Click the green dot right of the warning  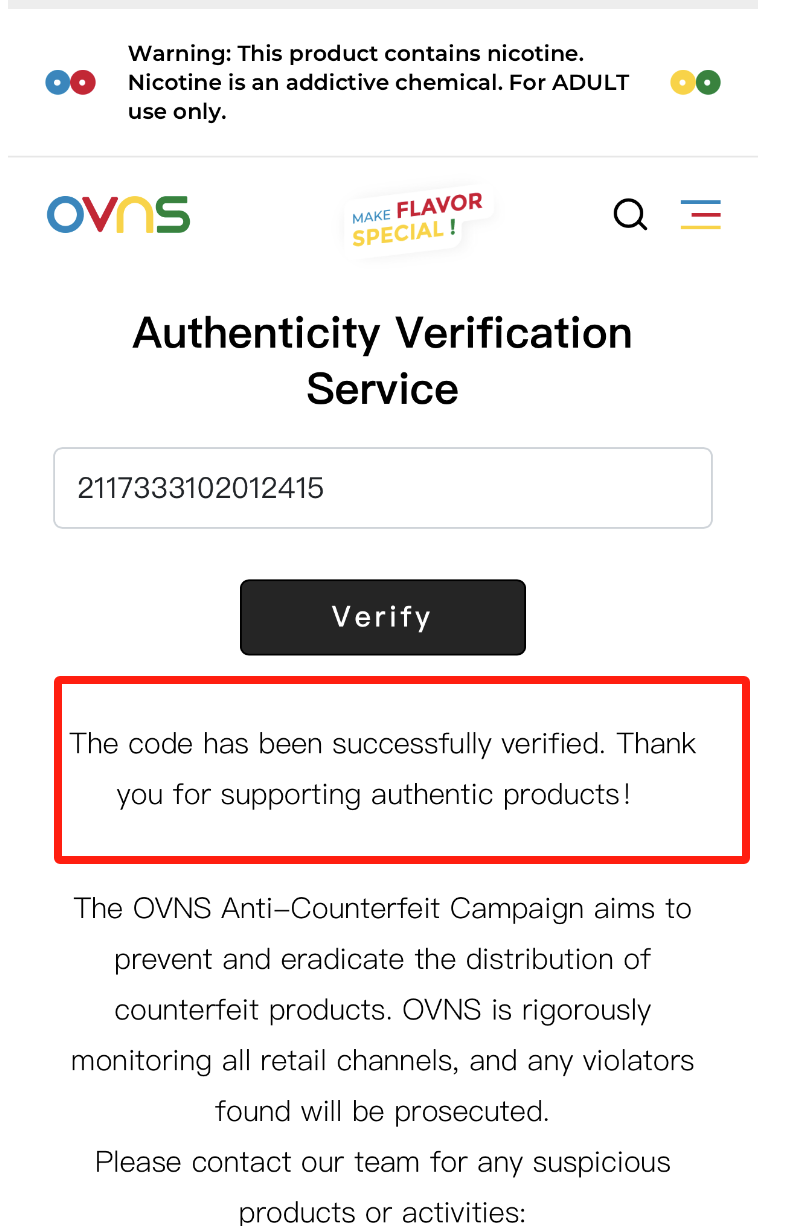tap(708, 82)
